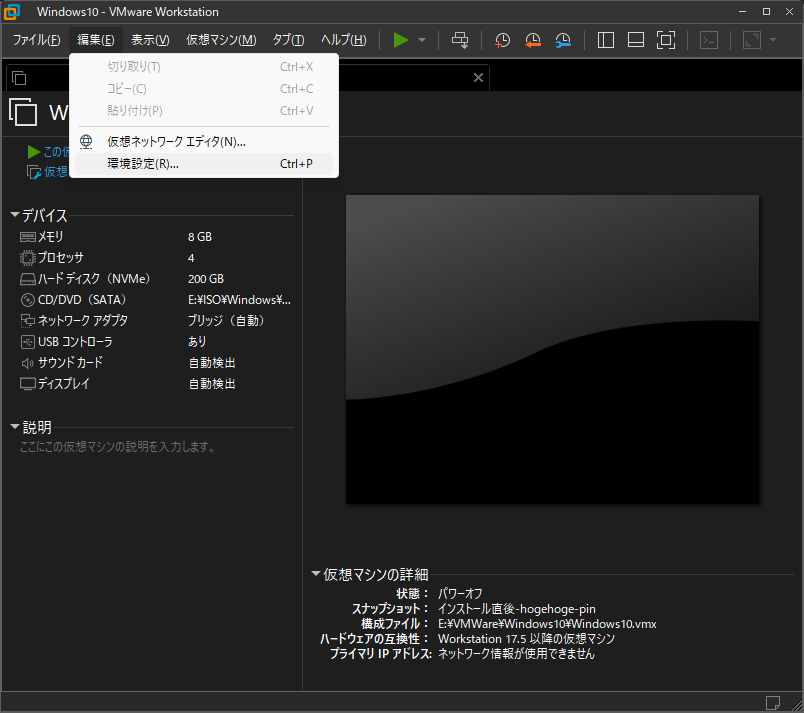Click the VMware Workstation title bar app icon
This screenshot has width=804, height=713.
point(11,11)
